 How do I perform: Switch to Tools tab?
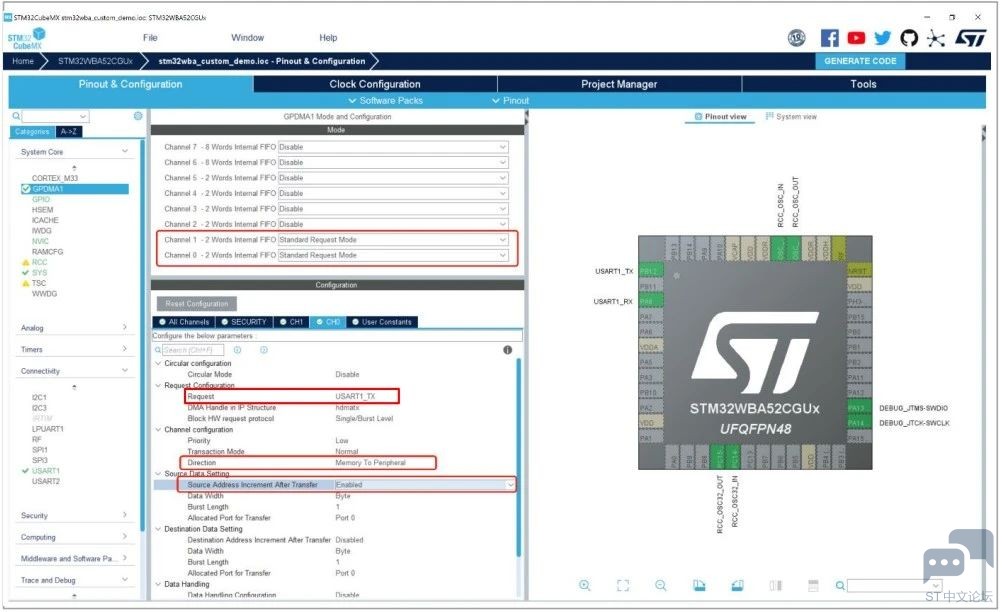(863, 84)
